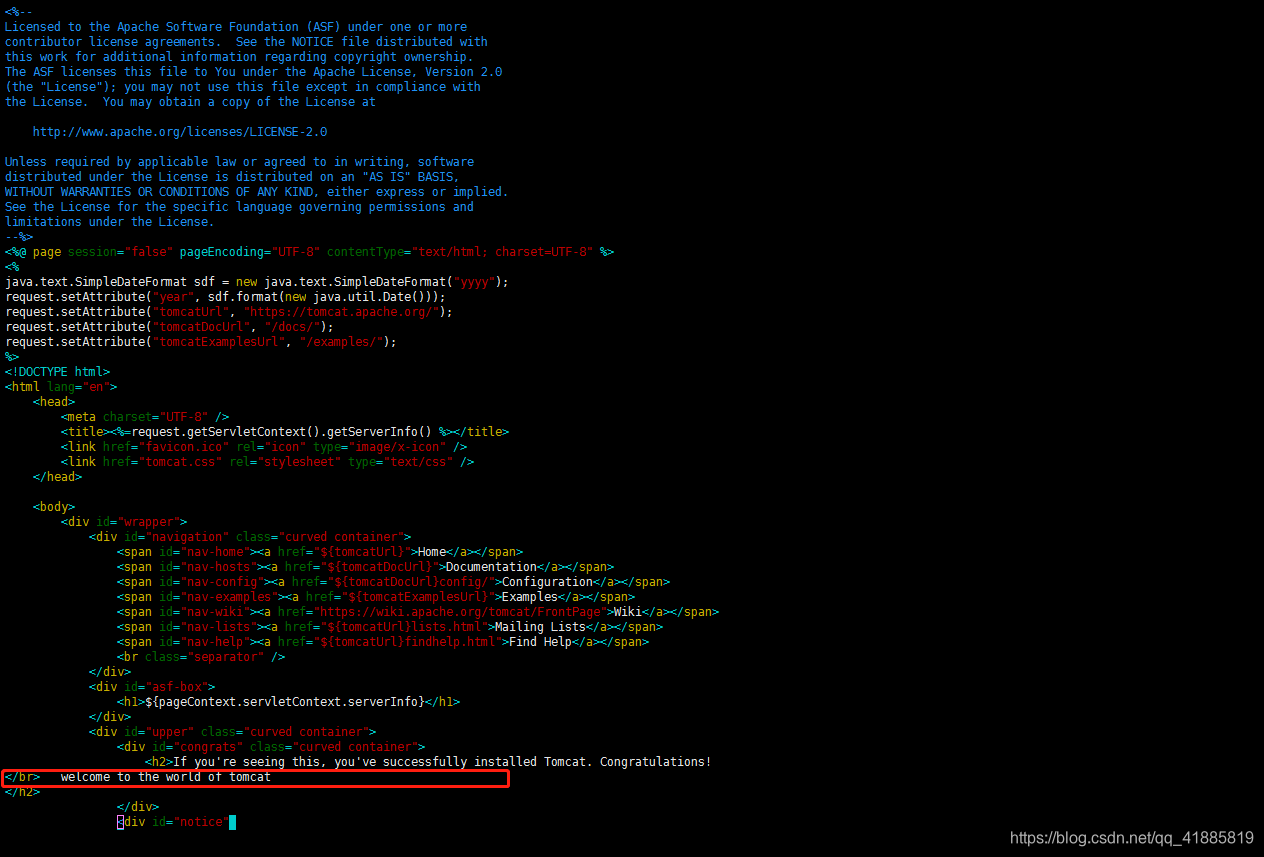
Task: Click the SimpleDateFormat sdf declaration line
Action: point(257,282)
